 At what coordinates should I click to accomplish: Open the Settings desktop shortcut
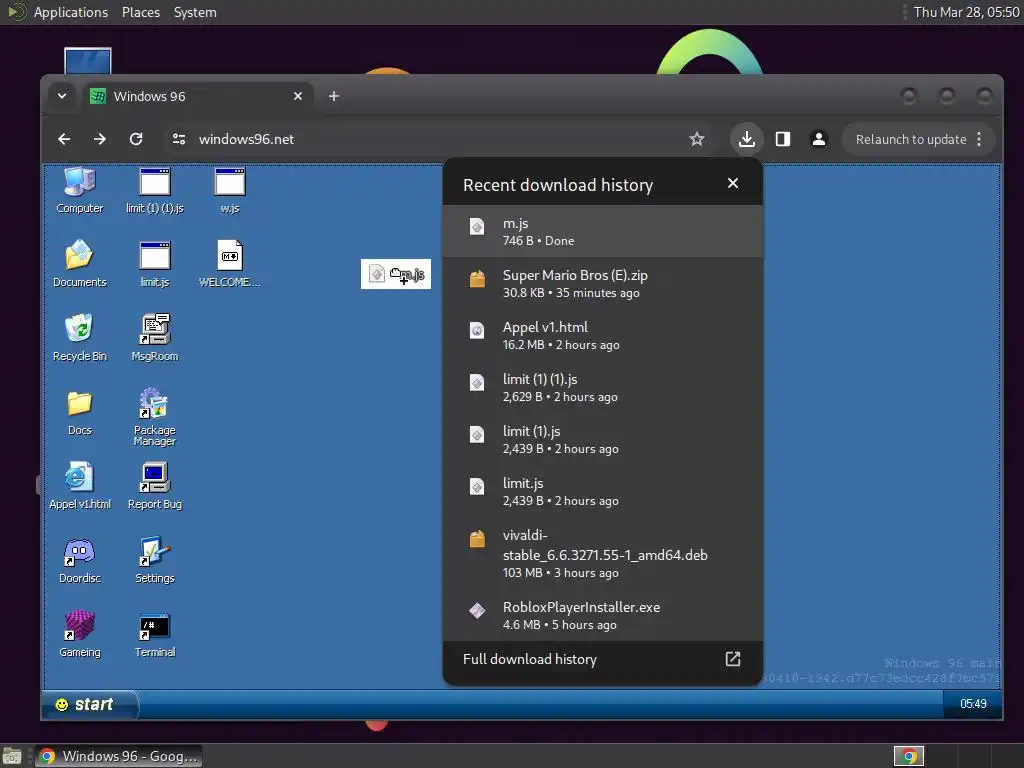[x=155, y=560]
